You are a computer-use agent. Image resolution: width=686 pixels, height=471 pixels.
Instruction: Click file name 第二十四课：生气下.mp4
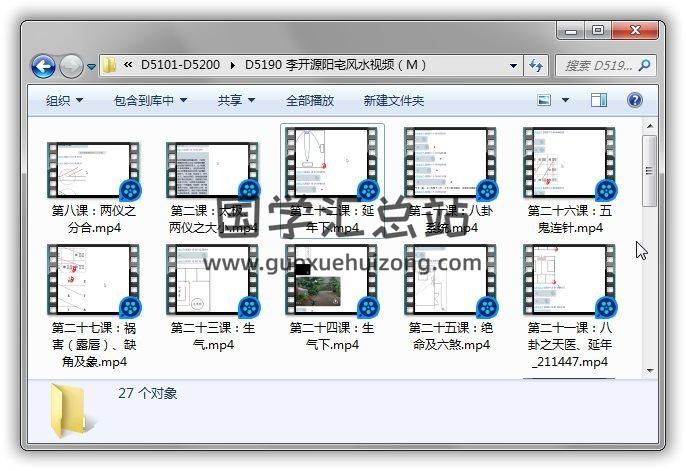click(x=332, y=336)
